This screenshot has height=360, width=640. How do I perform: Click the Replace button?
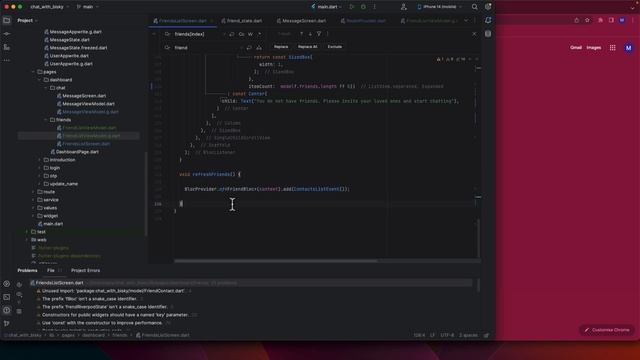click(x=281, y=47)
